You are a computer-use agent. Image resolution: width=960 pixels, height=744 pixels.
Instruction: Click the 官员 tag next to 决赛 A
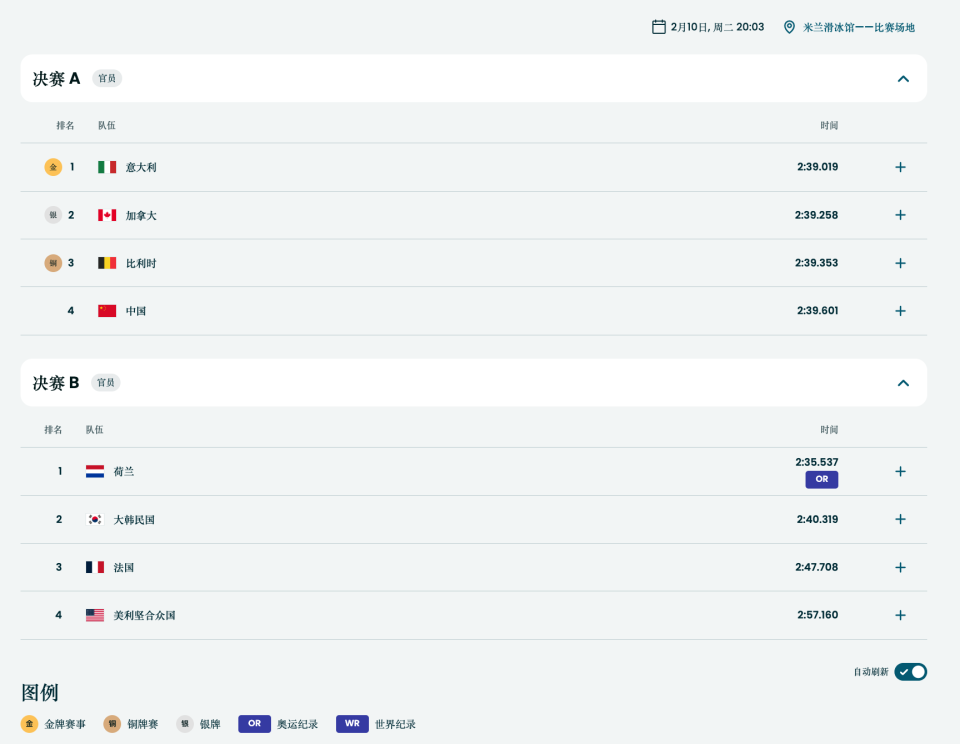pyautogui.click(x=107, y=78)
